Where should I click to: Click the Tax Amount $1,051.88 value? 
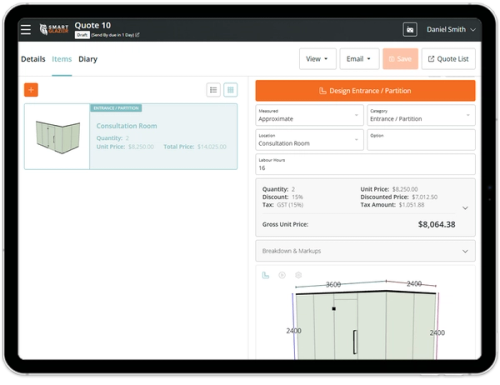pos(412,205)
